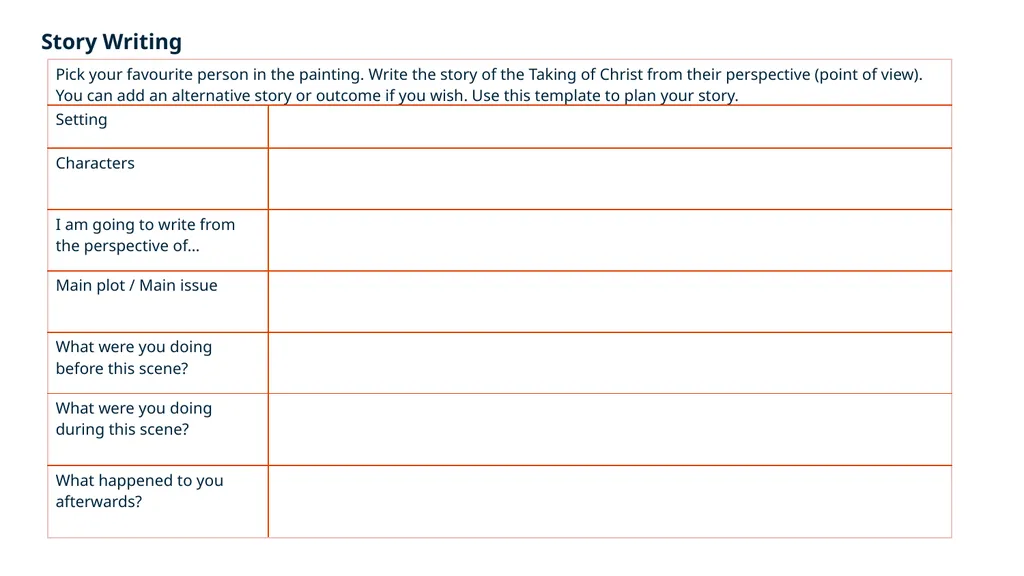
Task: Click the Characters label
Action: tap(95, 163)
